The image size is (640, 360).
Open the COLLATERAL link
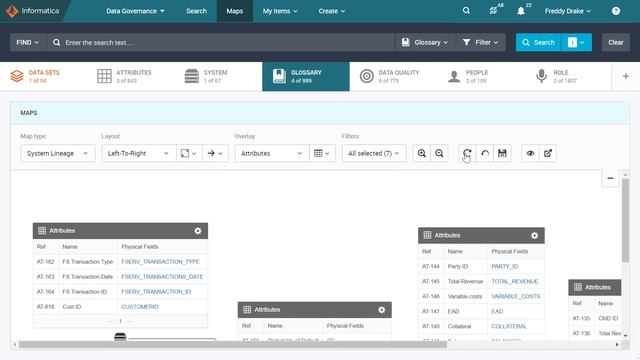[x=509, y=327]
